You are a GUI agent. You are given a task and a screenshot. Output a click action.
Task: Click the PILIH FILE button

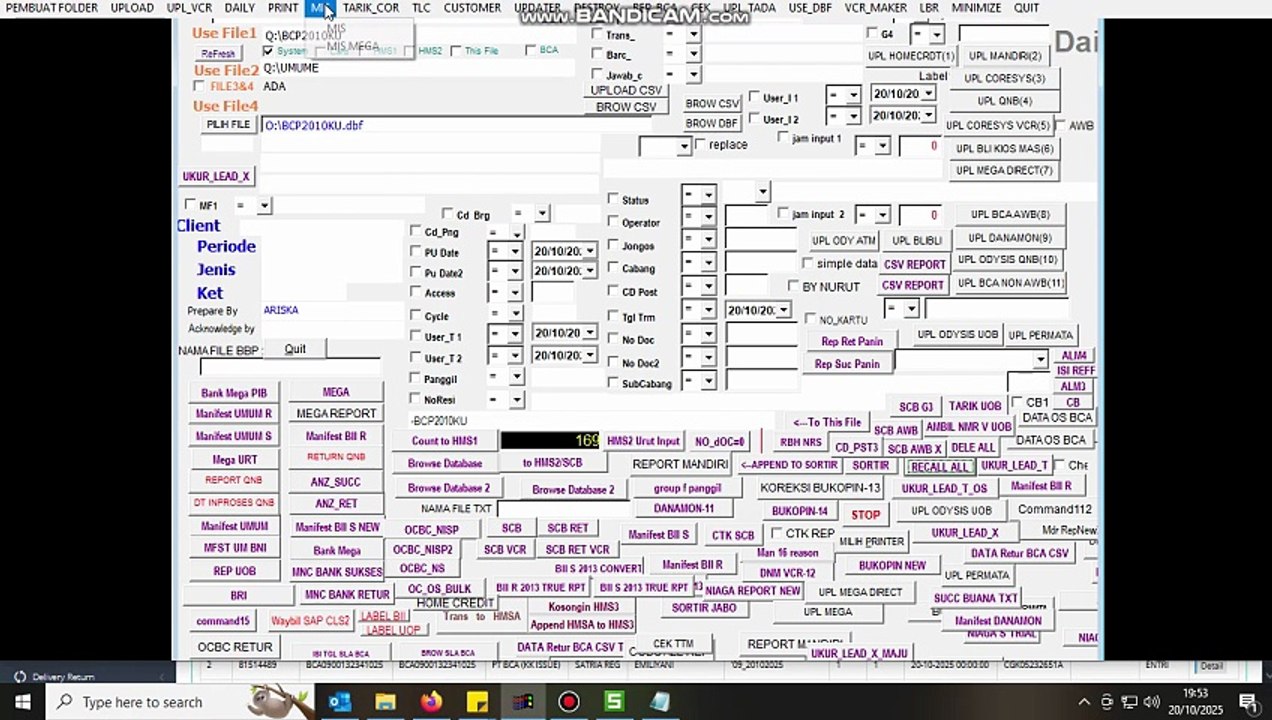pos(228,125)
